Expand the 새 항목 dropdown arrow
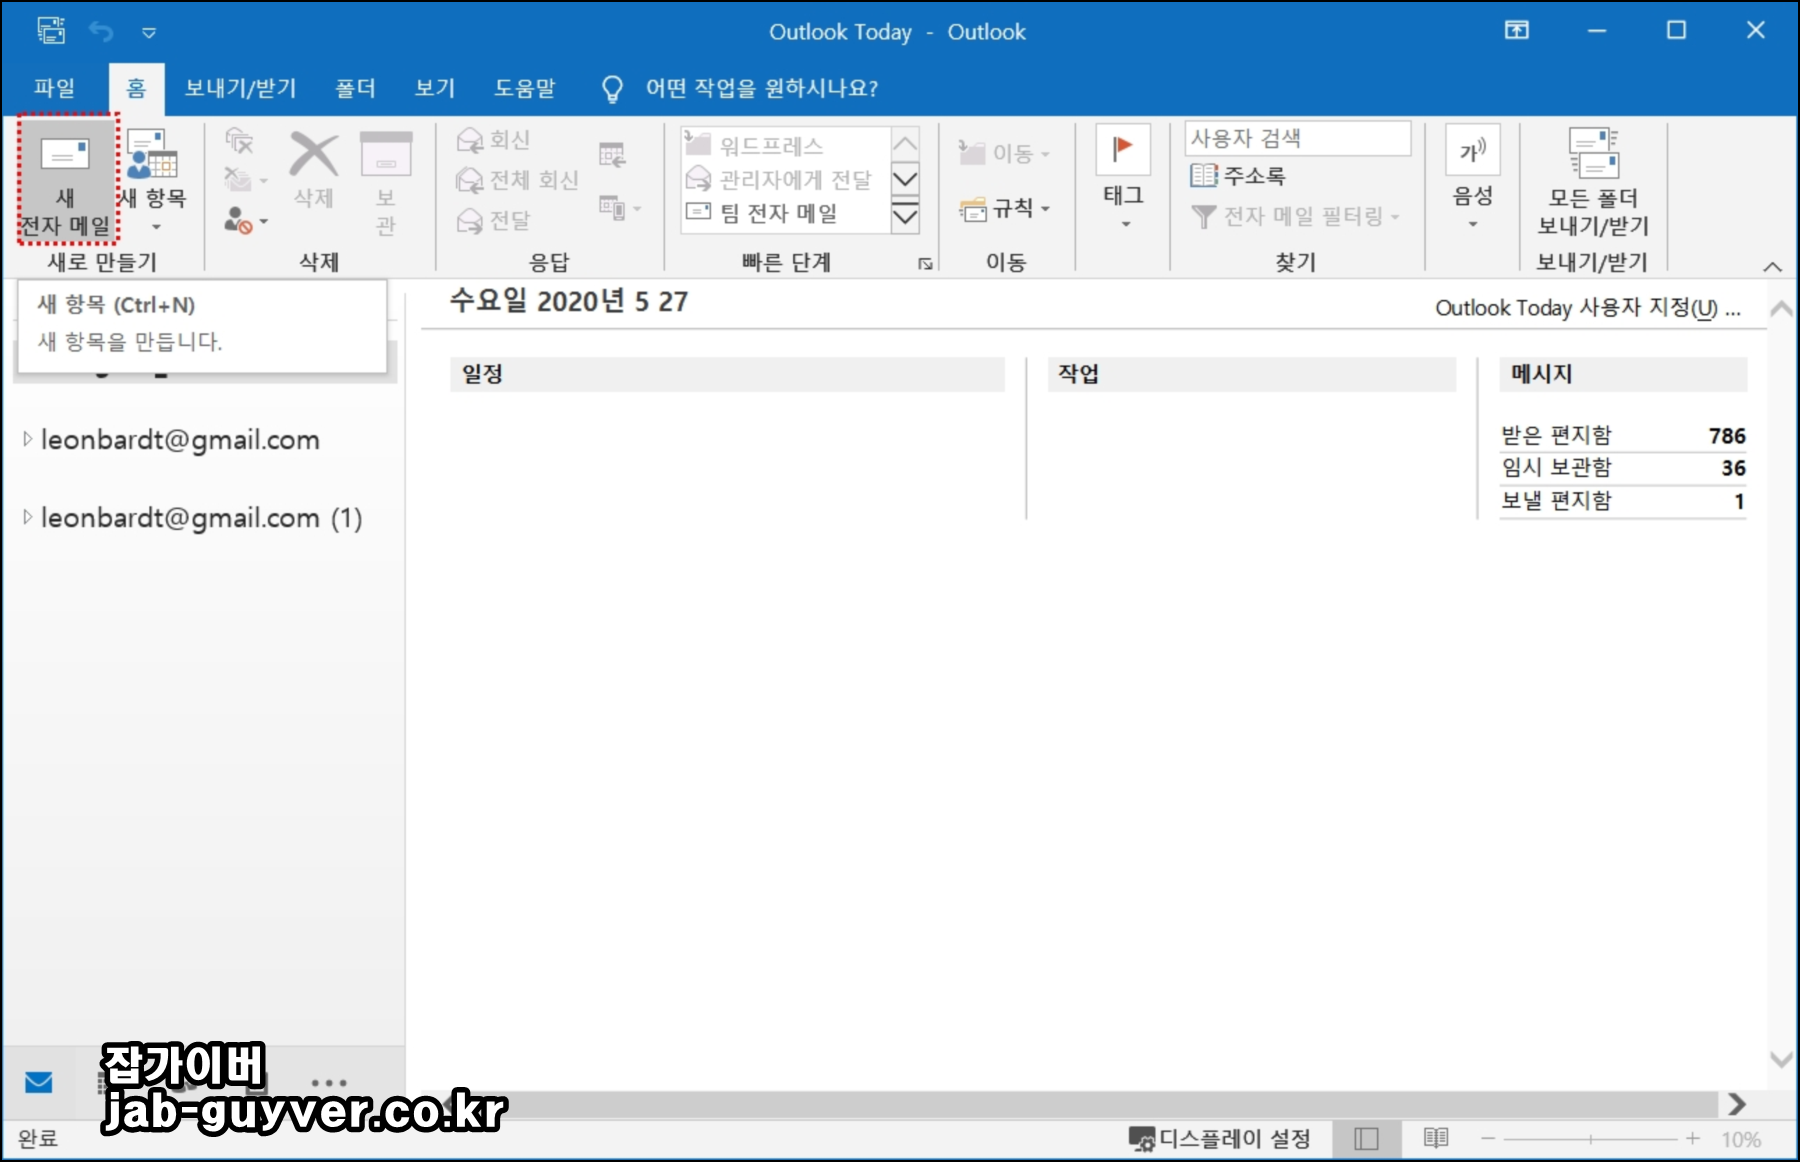This screenshot has height=1162, width=1800. tap(156, 228)
